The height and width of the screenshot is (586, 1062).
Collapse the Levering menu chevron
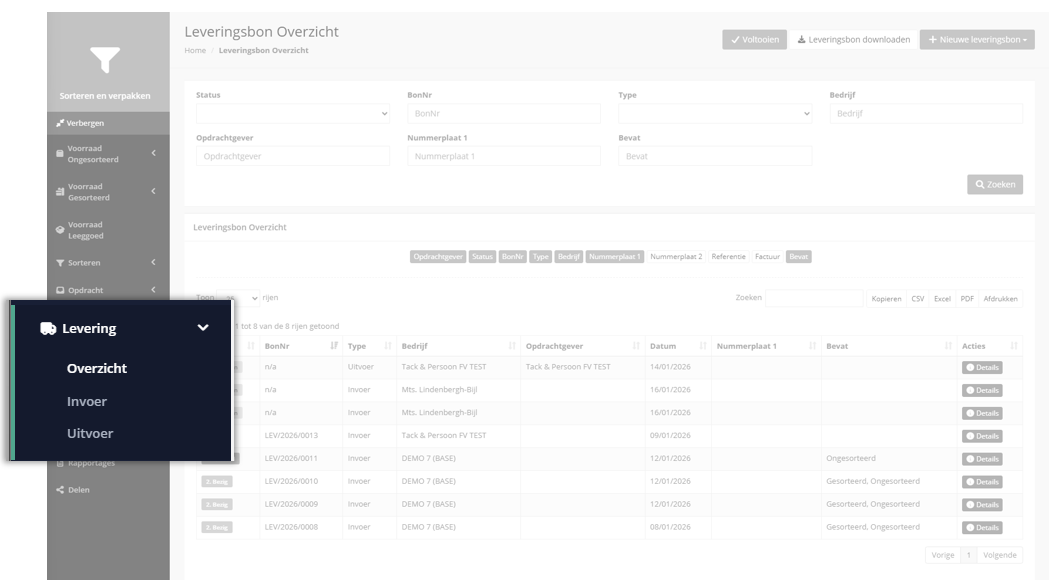(203, 328)
